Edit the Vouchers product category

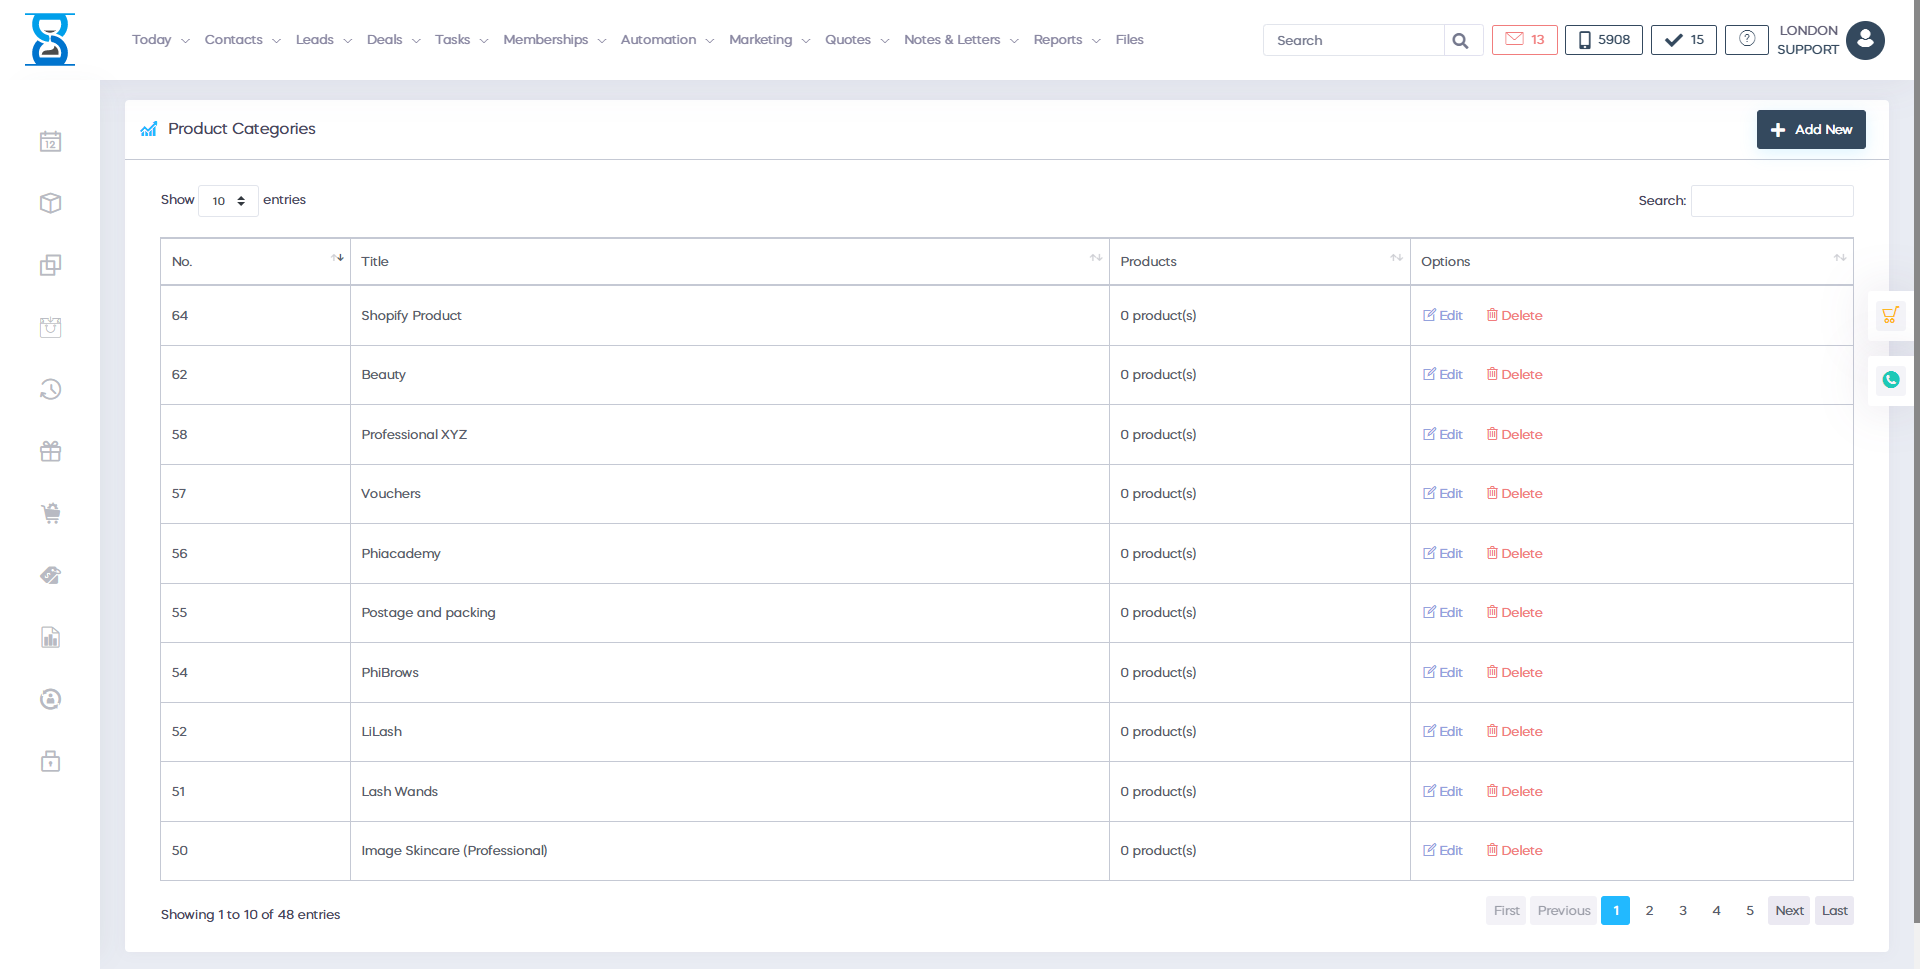[x=1442, y=493]
